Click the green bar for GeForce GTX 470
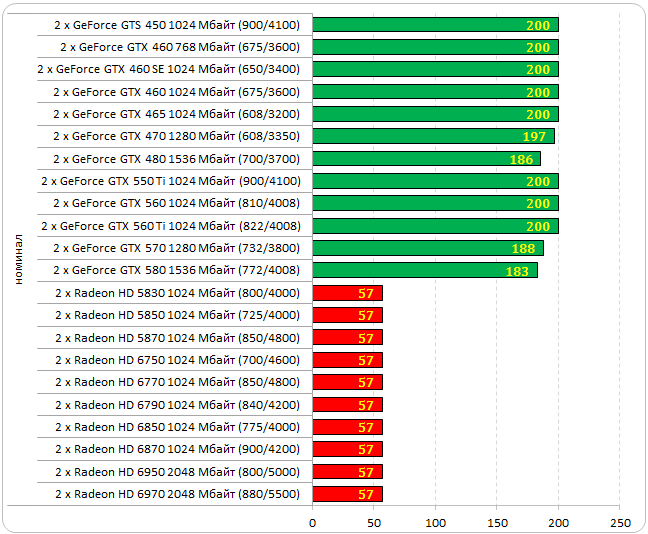 (434, 136)
